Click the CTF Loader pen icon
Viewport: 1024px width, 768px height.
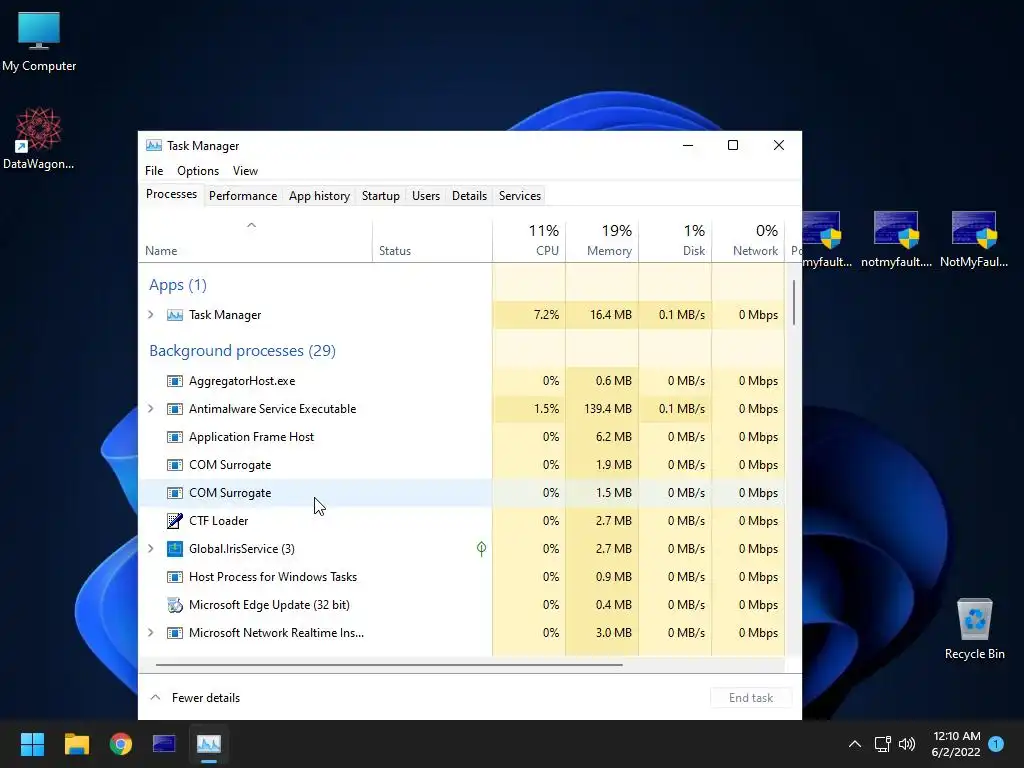pyautogui.click(x=174, y=520)
